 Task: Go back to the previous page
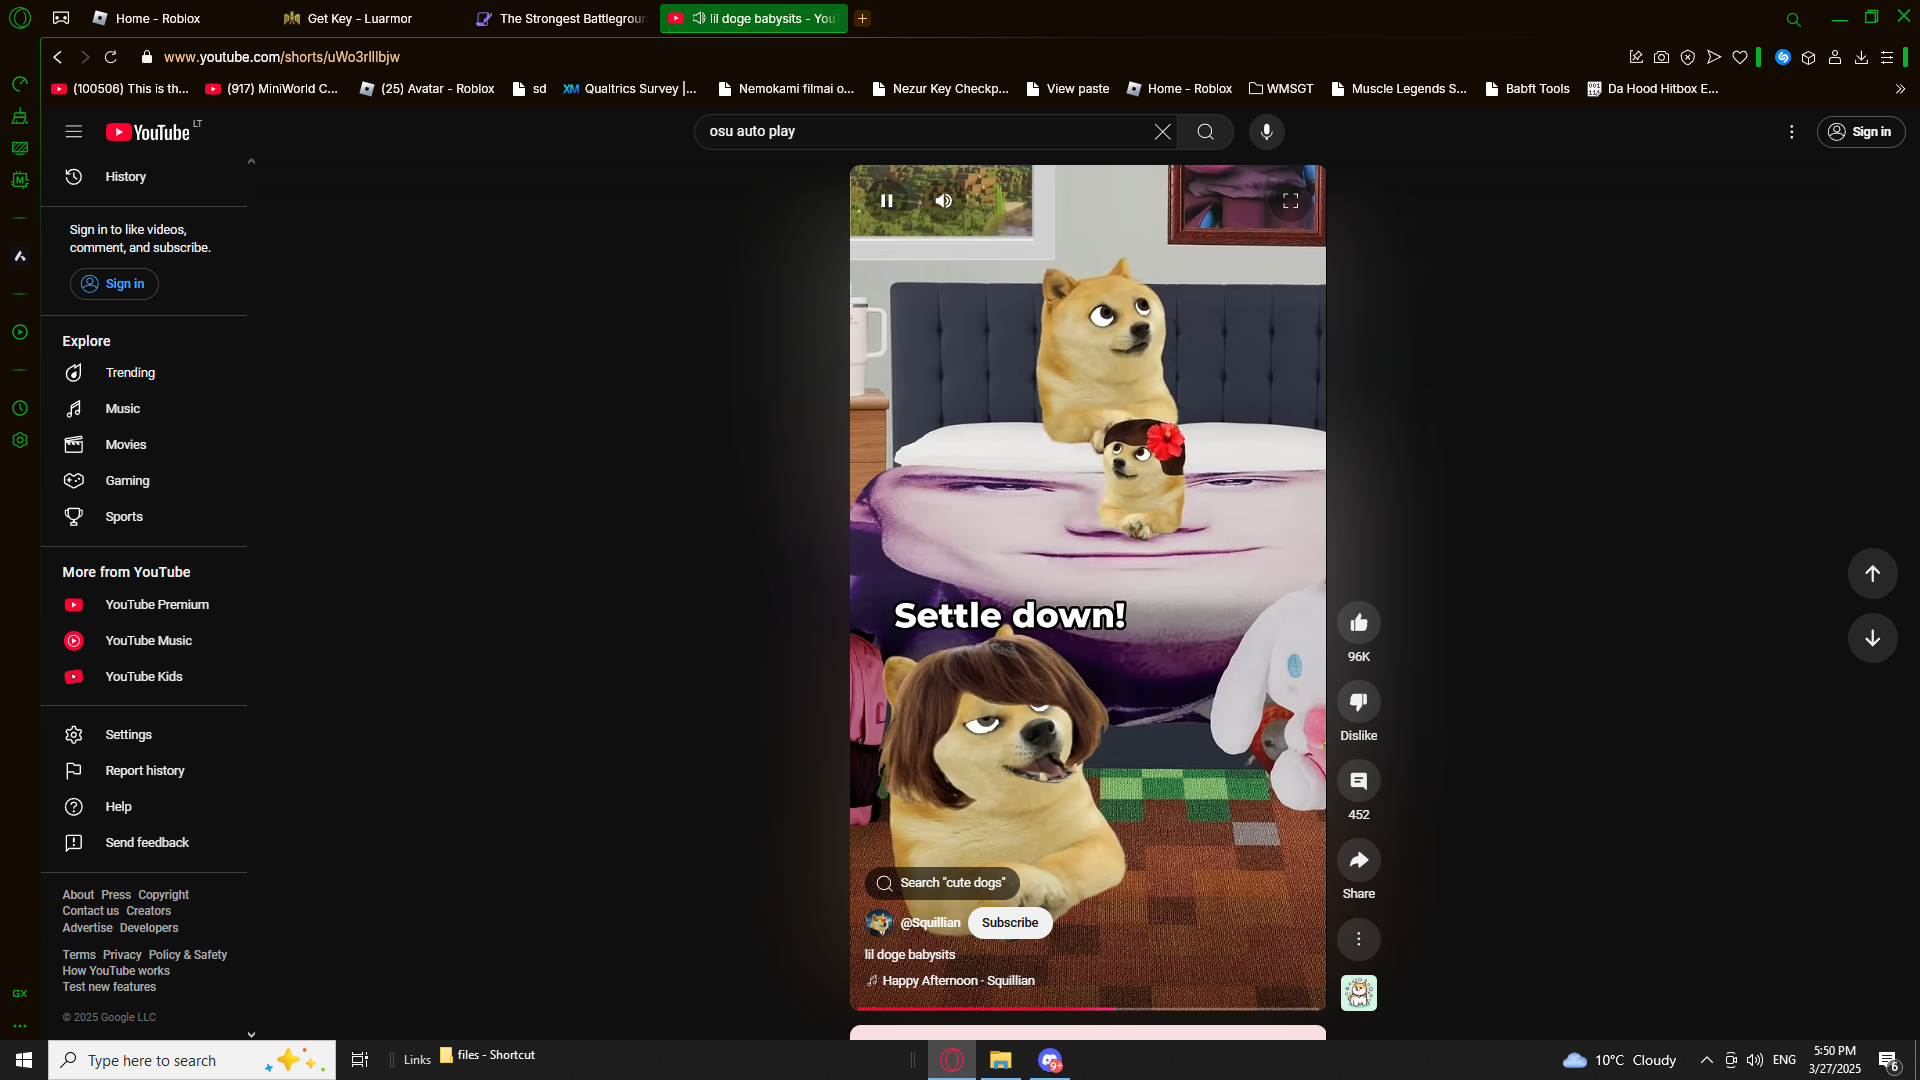58,58
